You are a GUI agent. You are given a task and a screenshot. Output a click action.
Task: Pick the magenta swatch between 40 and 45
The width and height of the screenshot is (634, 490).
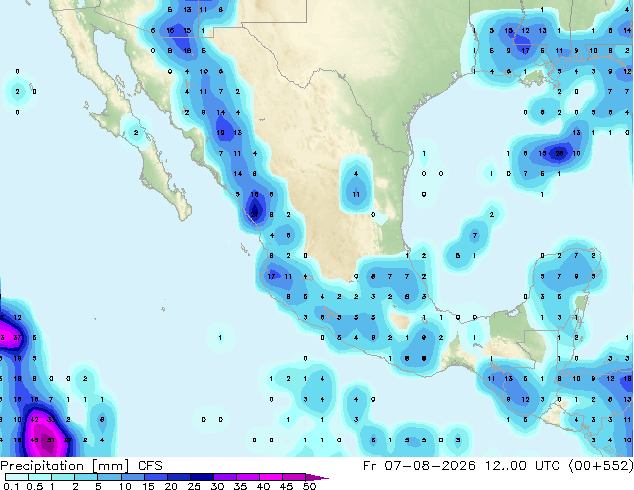click(271, 477)
